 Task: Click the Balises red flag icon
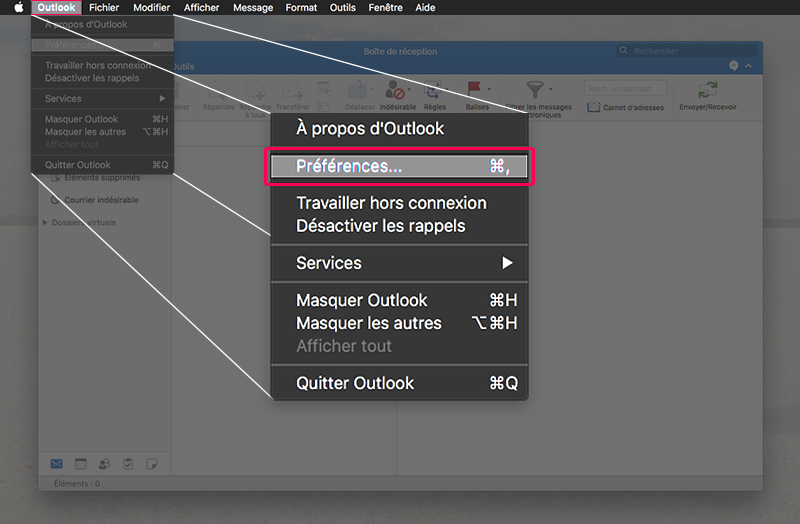[x=474, y=89]
